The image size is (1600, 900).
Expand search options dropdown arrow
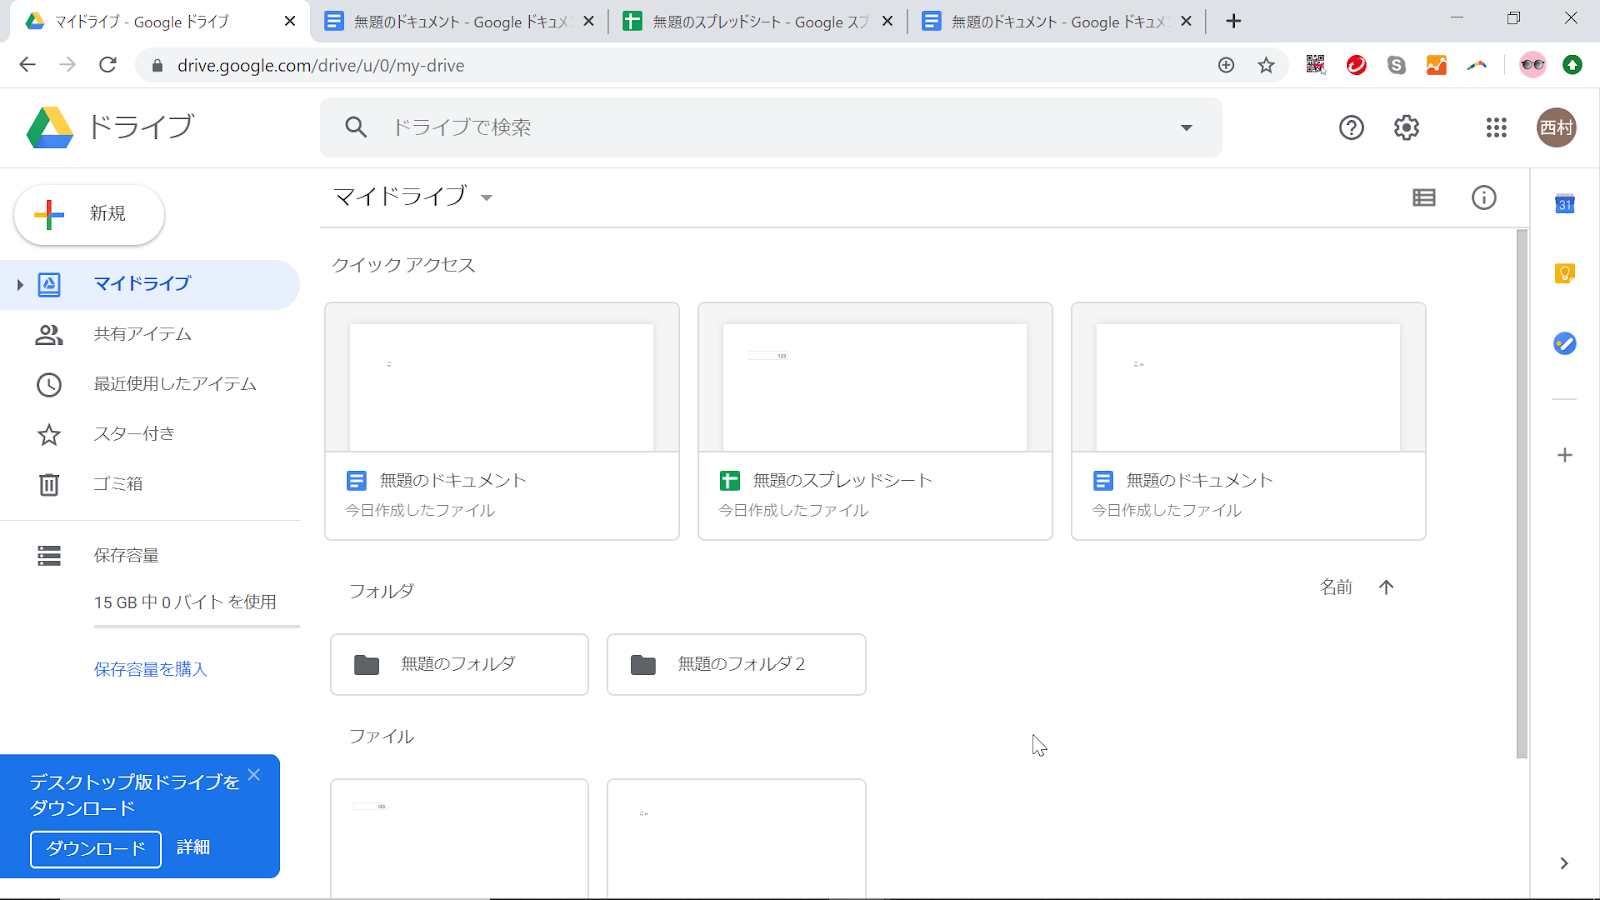[1186, 128]
